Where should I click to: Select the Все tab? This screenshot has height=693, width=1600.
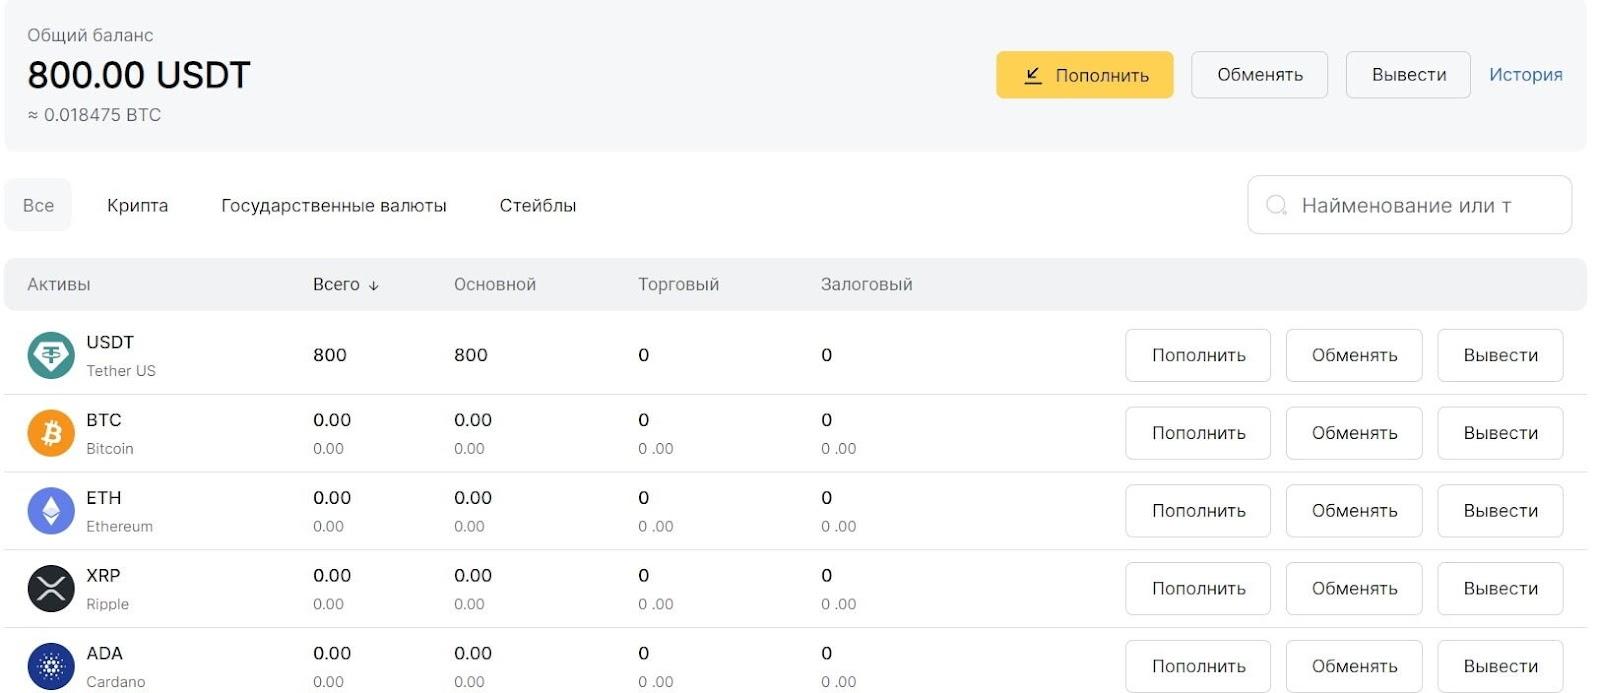(38, 205)
